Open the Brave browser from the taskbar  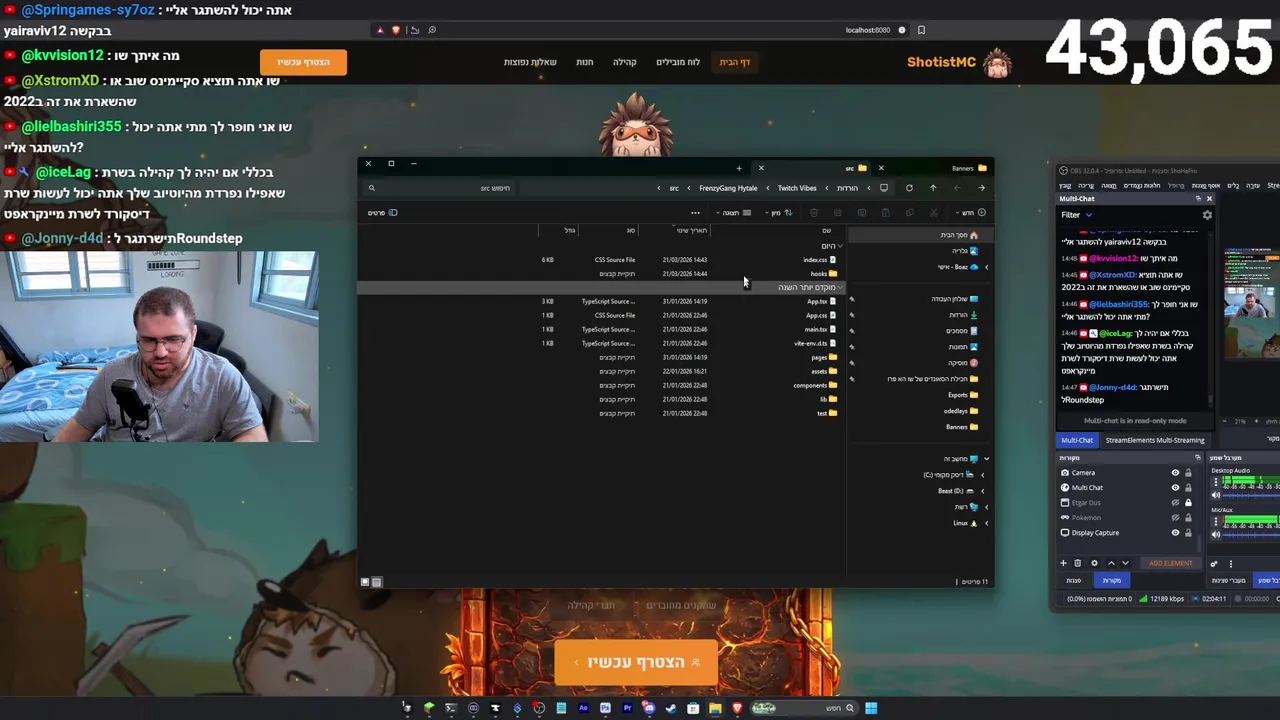coord(737,708)
